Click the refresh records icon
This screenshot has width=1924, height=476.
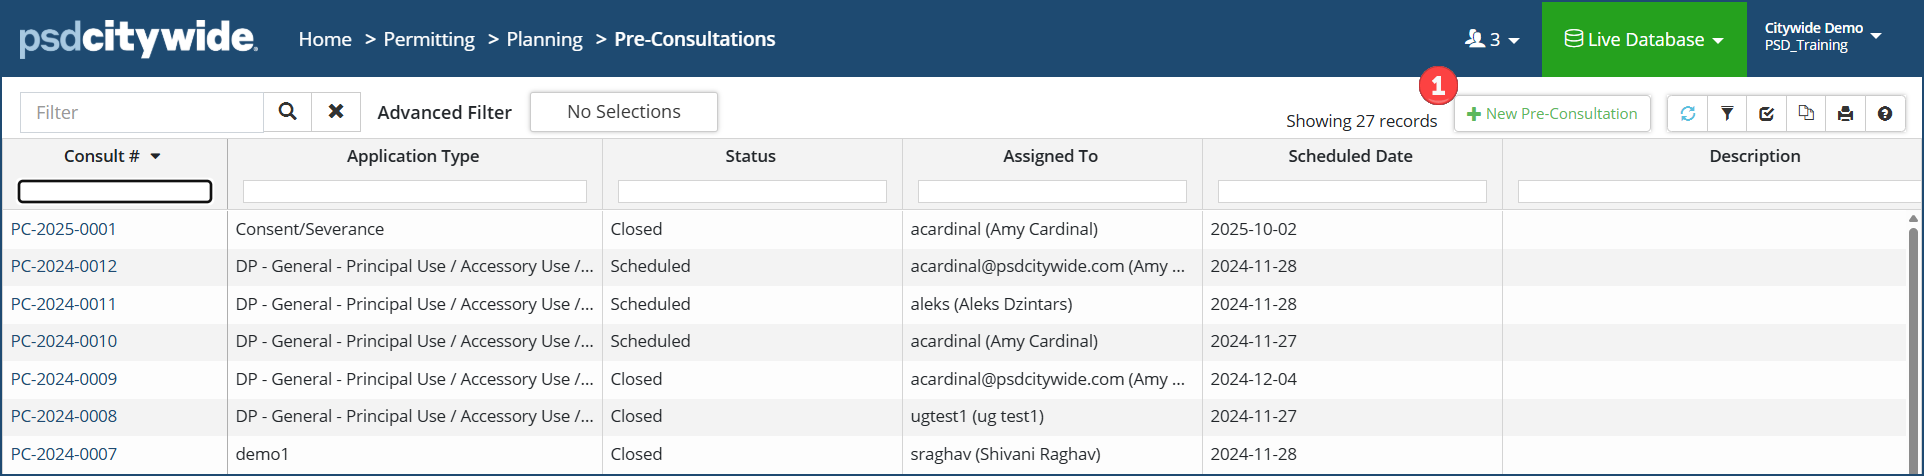coord(1687,114)
